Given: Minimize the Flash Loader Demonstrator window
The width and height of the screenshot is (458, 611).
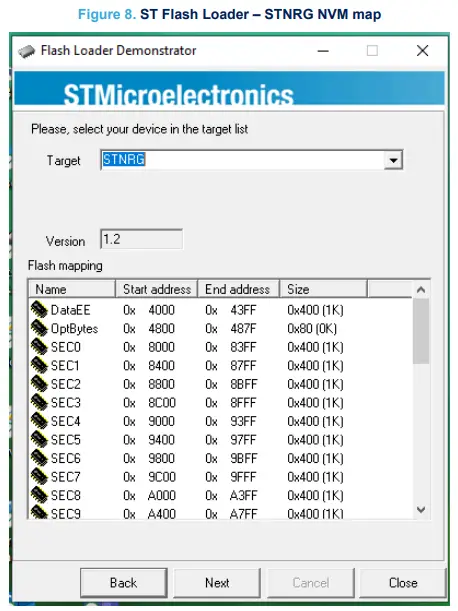Looking at the screenshot, I should pos(323,51).
